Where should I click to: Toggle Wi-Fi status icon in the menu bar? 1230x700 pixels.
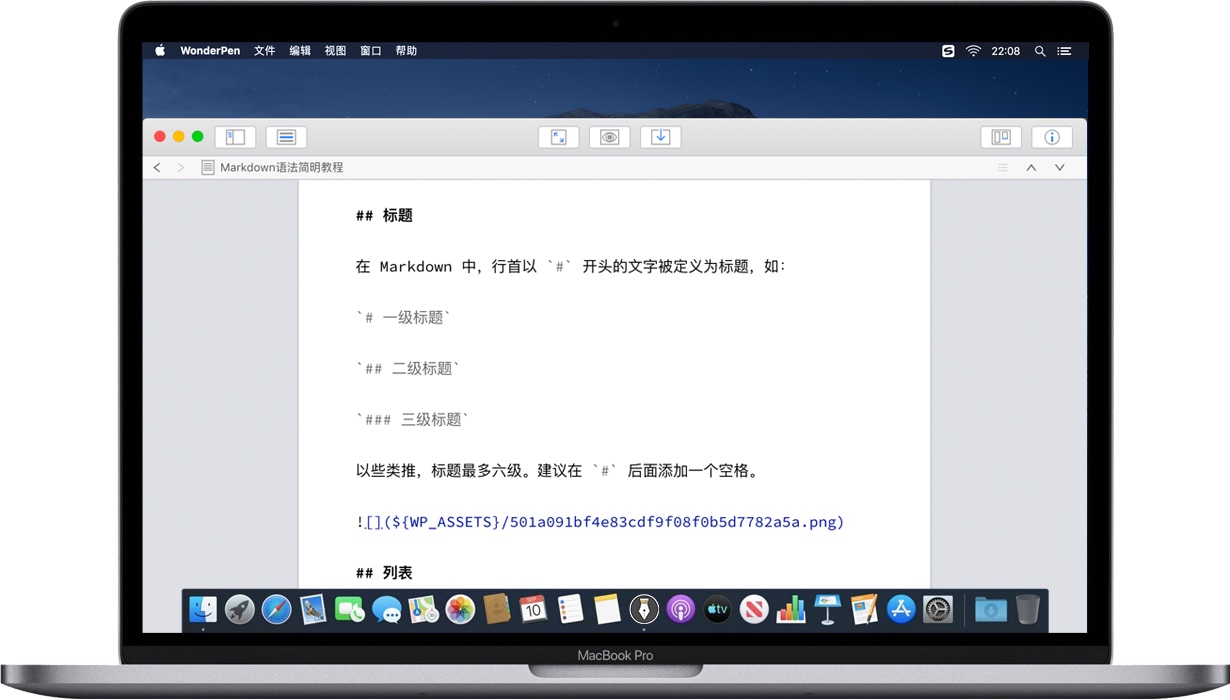click(972, 51)
